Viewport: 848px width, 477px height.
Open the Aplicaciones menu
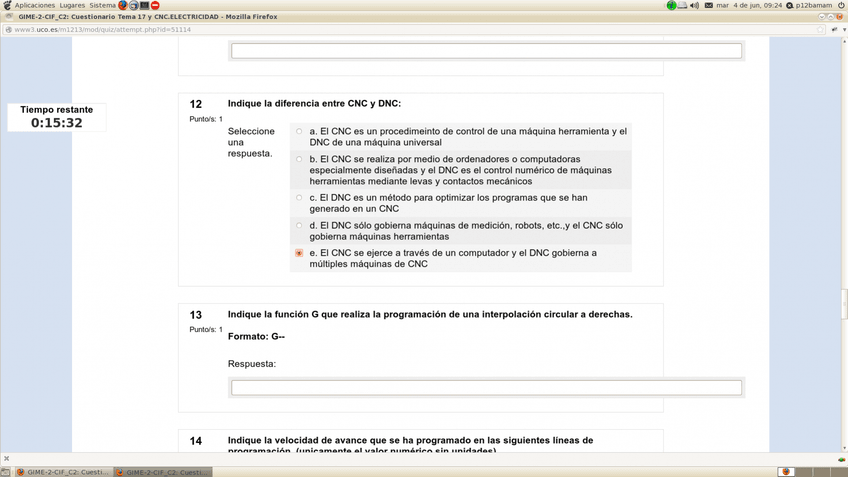[x=34, y=5]
